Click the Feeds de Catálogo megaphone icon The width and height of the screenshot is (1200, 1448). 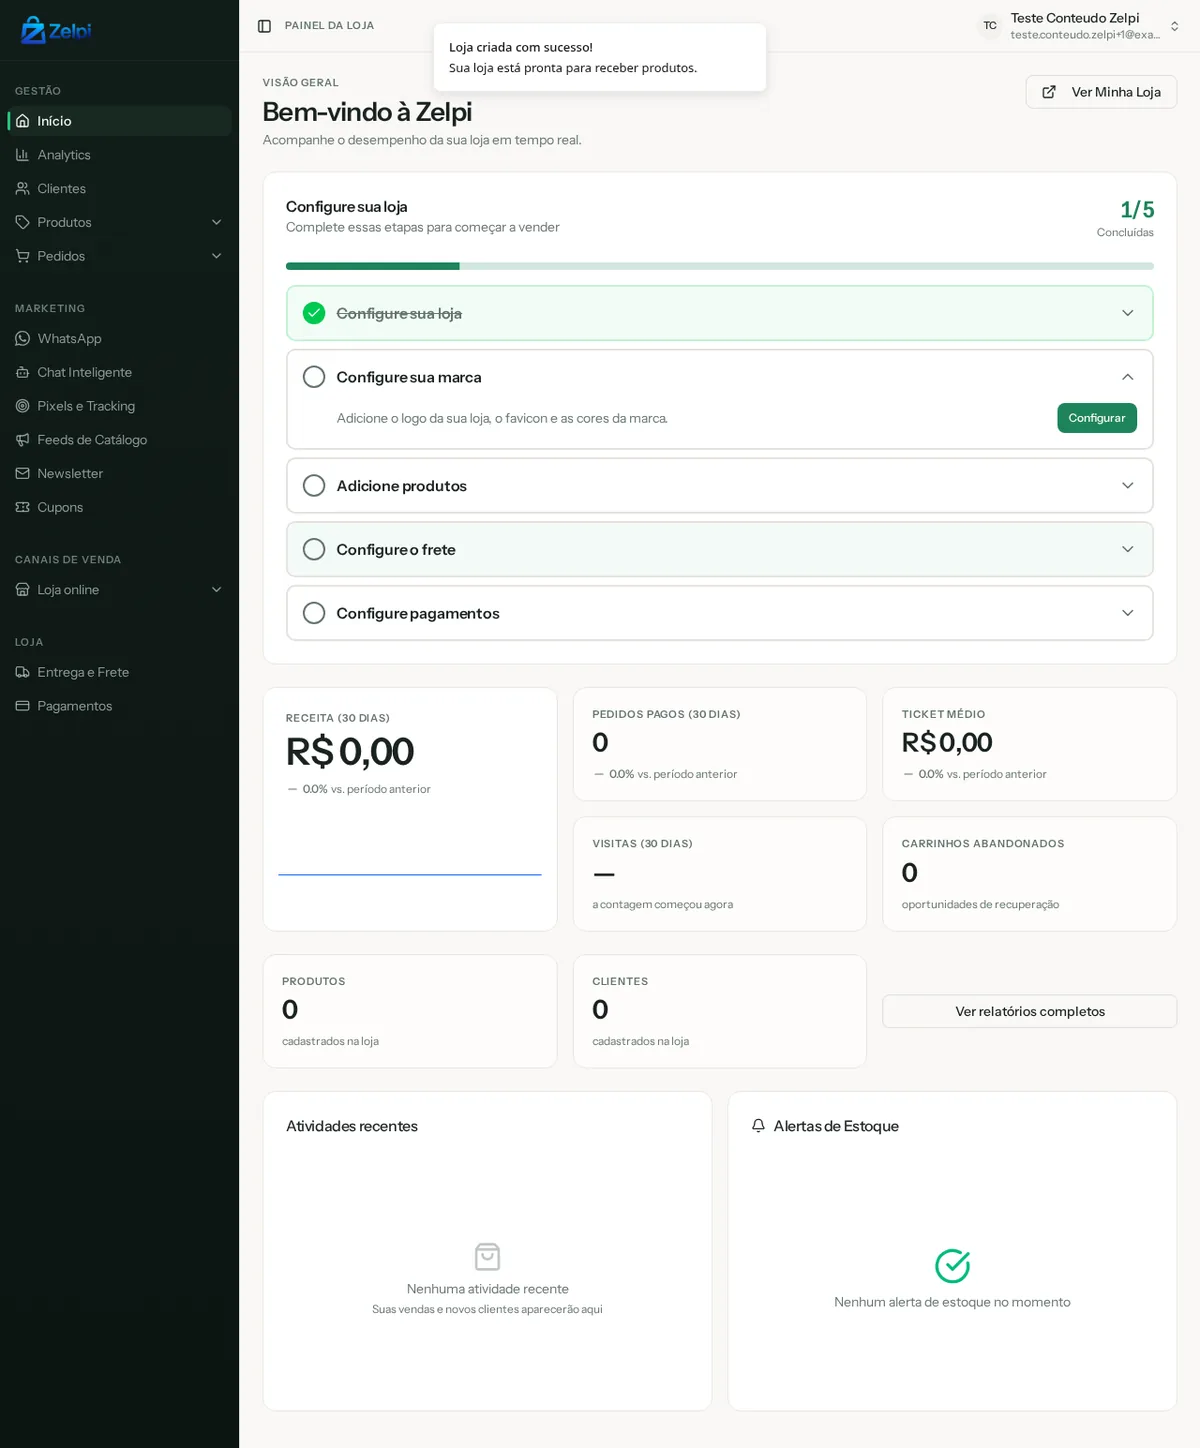[22, 440]
